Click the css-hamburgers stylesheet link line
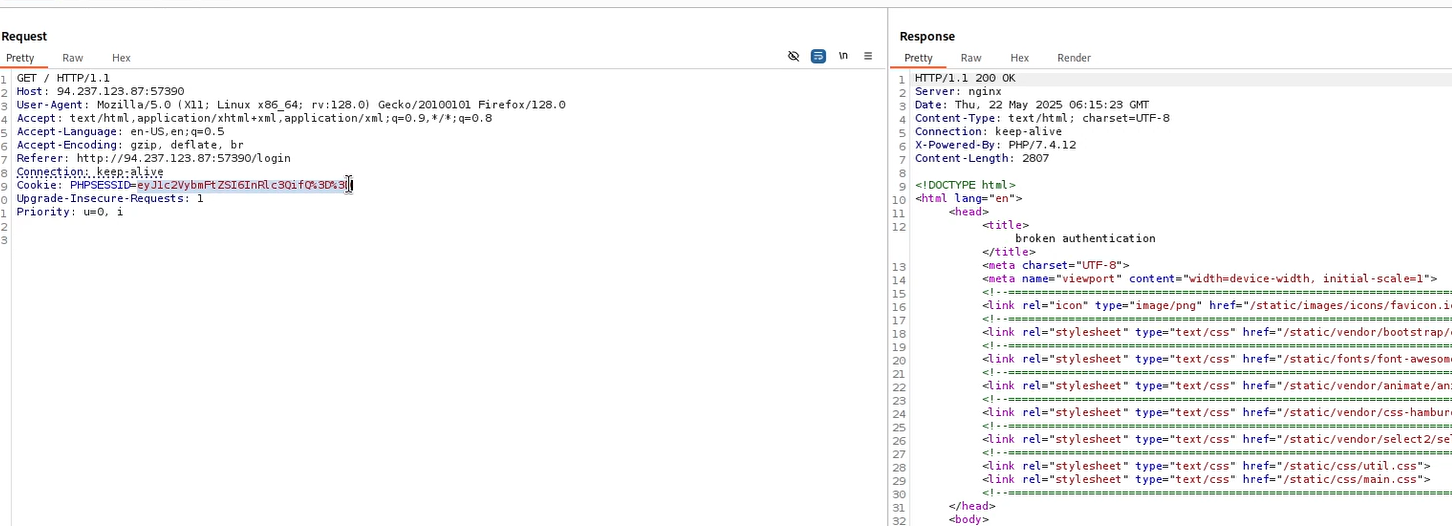 click(1217, 412)
